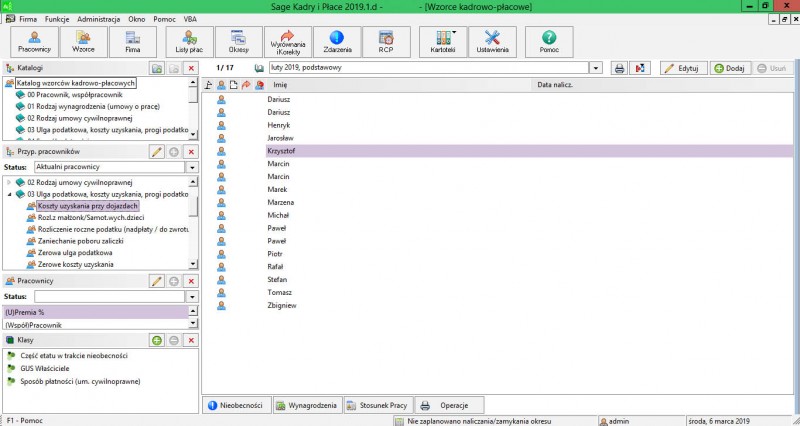
Task: Switch to the Wynagrodzenia tab
Action: (308, 406)
